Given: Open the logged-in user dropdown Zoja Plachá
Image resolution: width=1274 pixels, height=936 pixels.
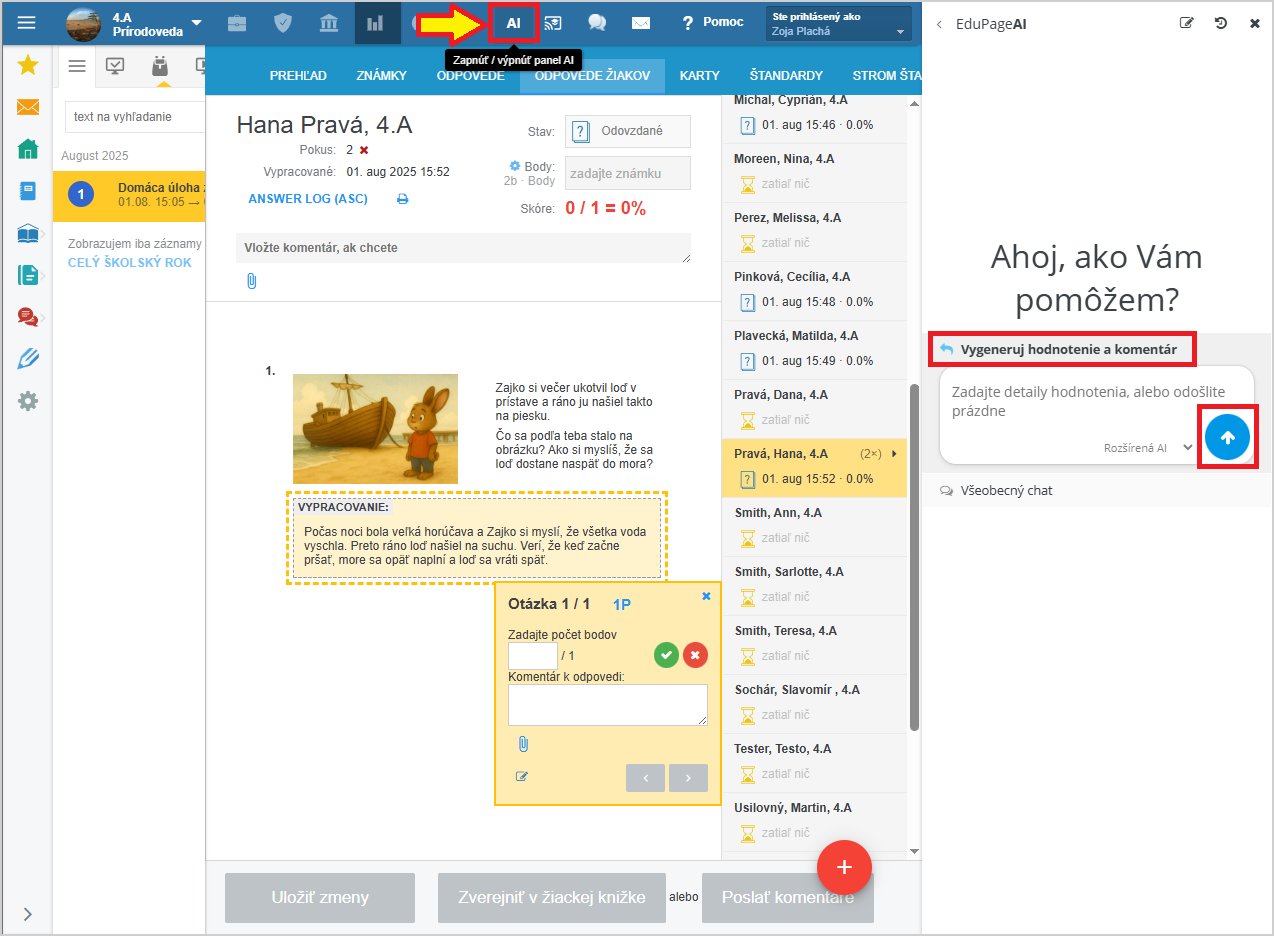Looking at the screenshot, I should tap(839, 24).
